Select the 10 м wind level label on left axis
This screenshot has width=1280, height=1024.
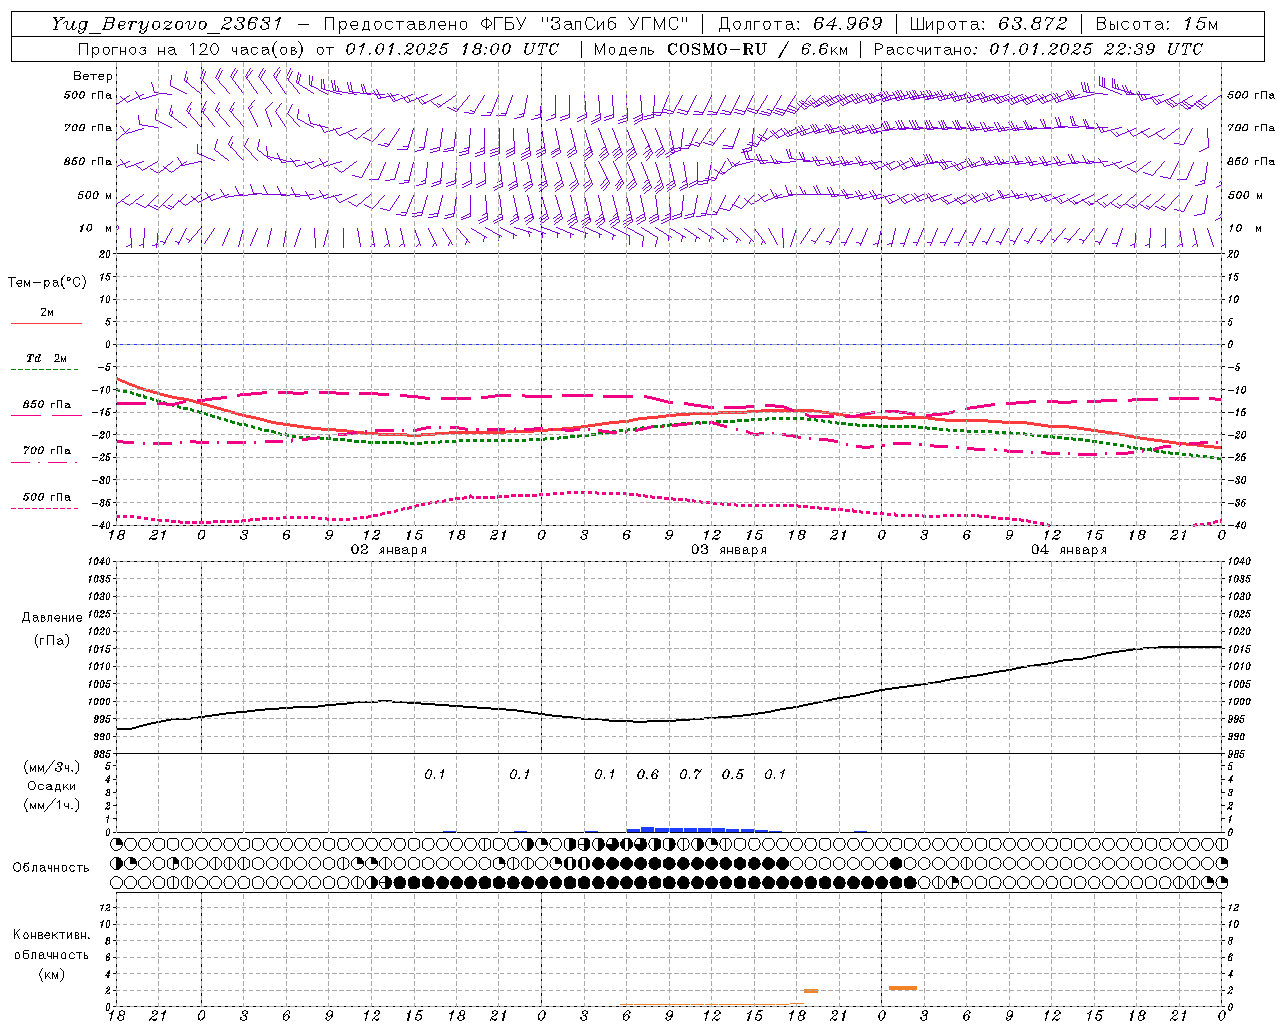(x=96, y=228)
